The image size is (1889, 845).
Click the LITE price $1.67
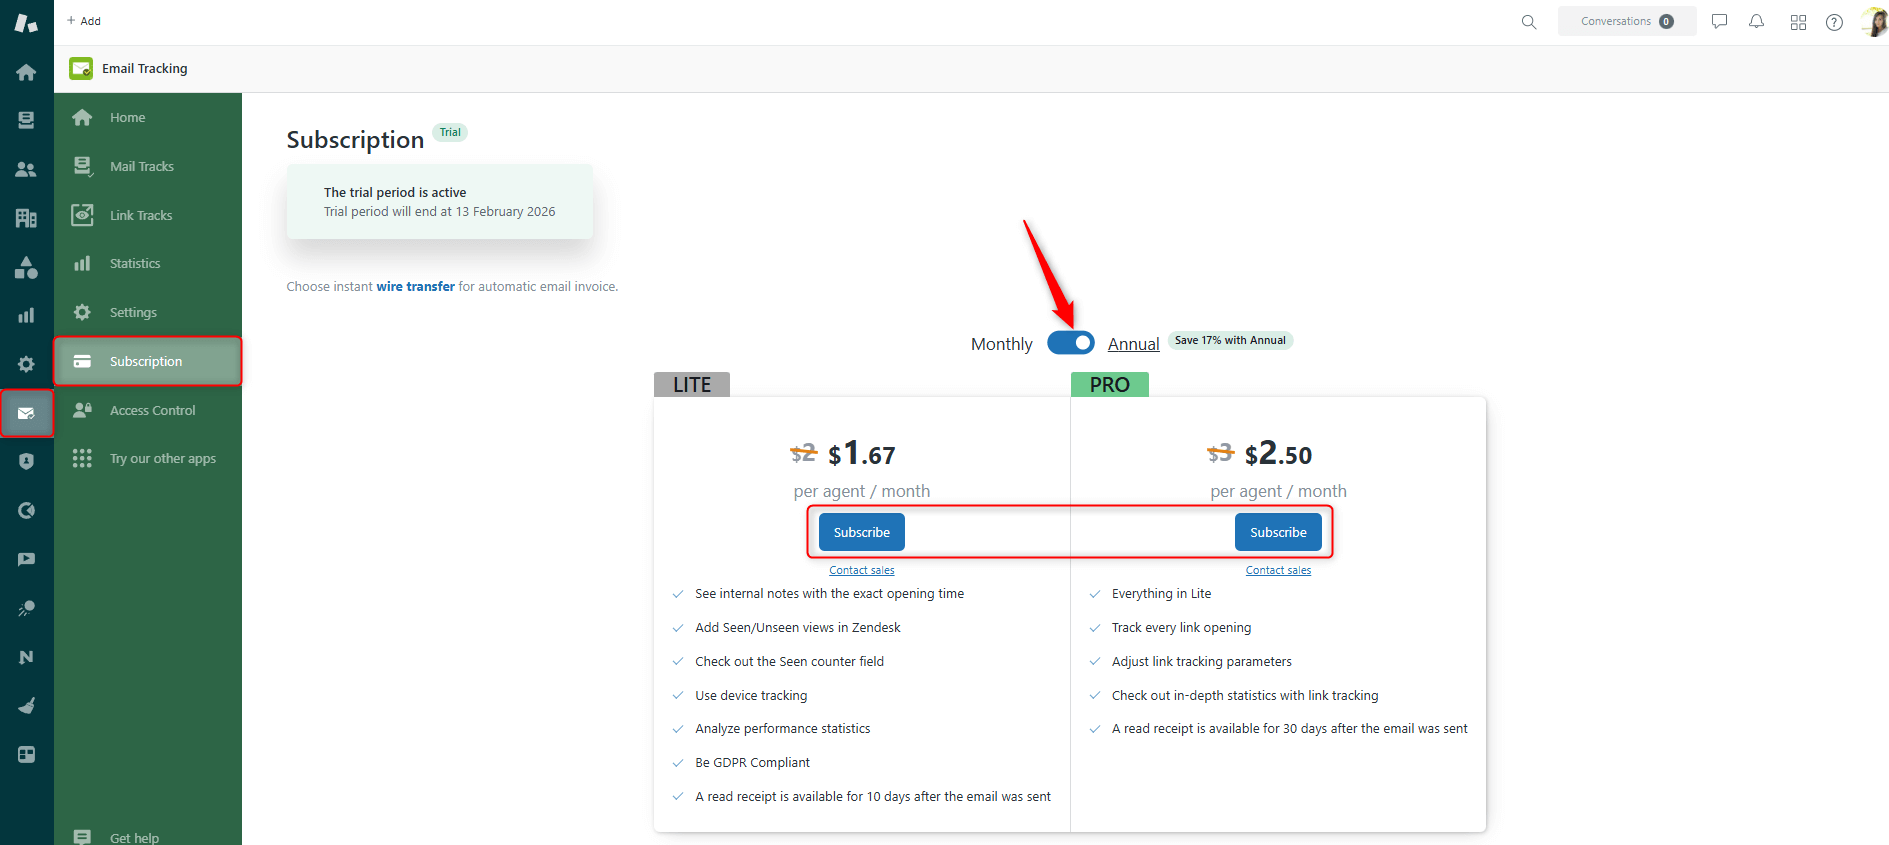861,454
